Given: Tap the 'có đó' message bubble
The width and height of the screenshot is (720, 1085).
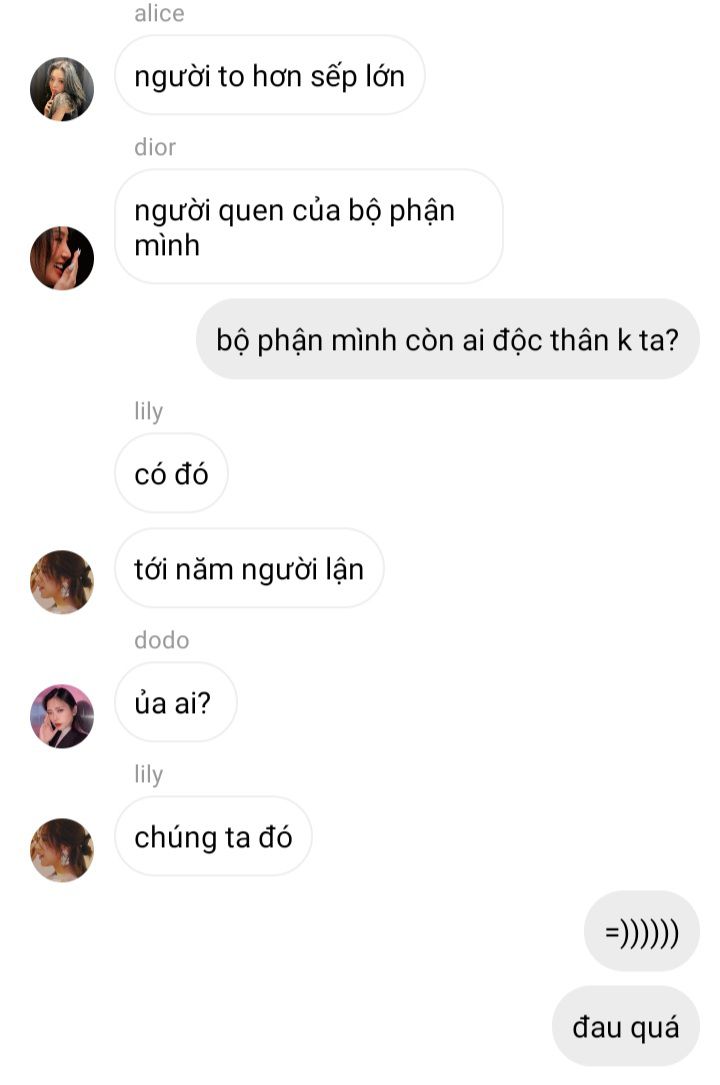Looking at the screenshot, I should (x=171, y=473).
